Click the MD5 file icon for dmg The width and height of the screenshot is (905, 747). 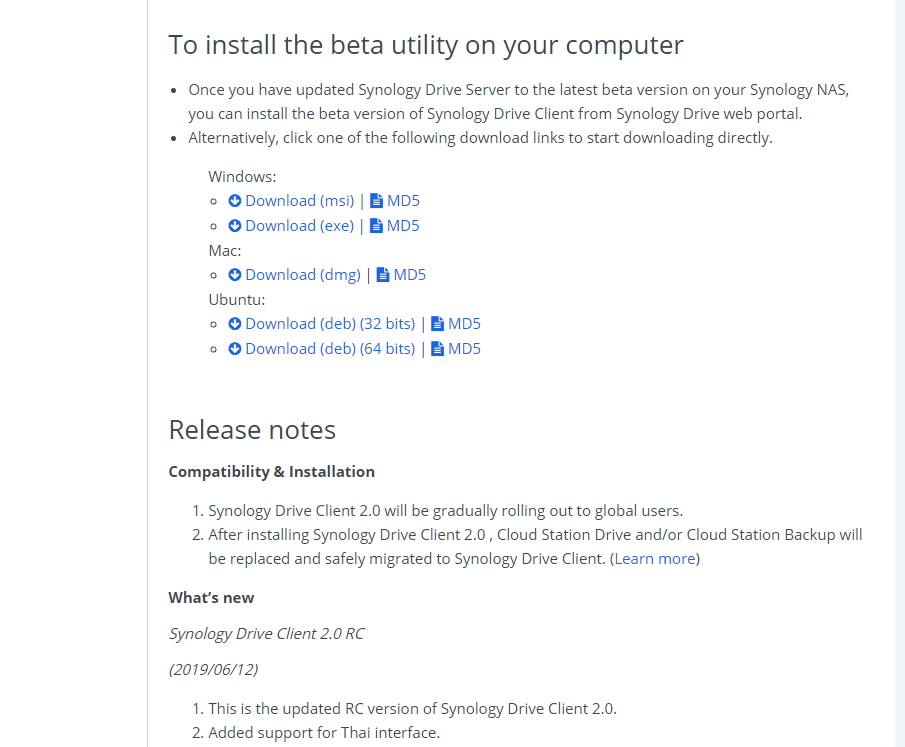point(383,274)
